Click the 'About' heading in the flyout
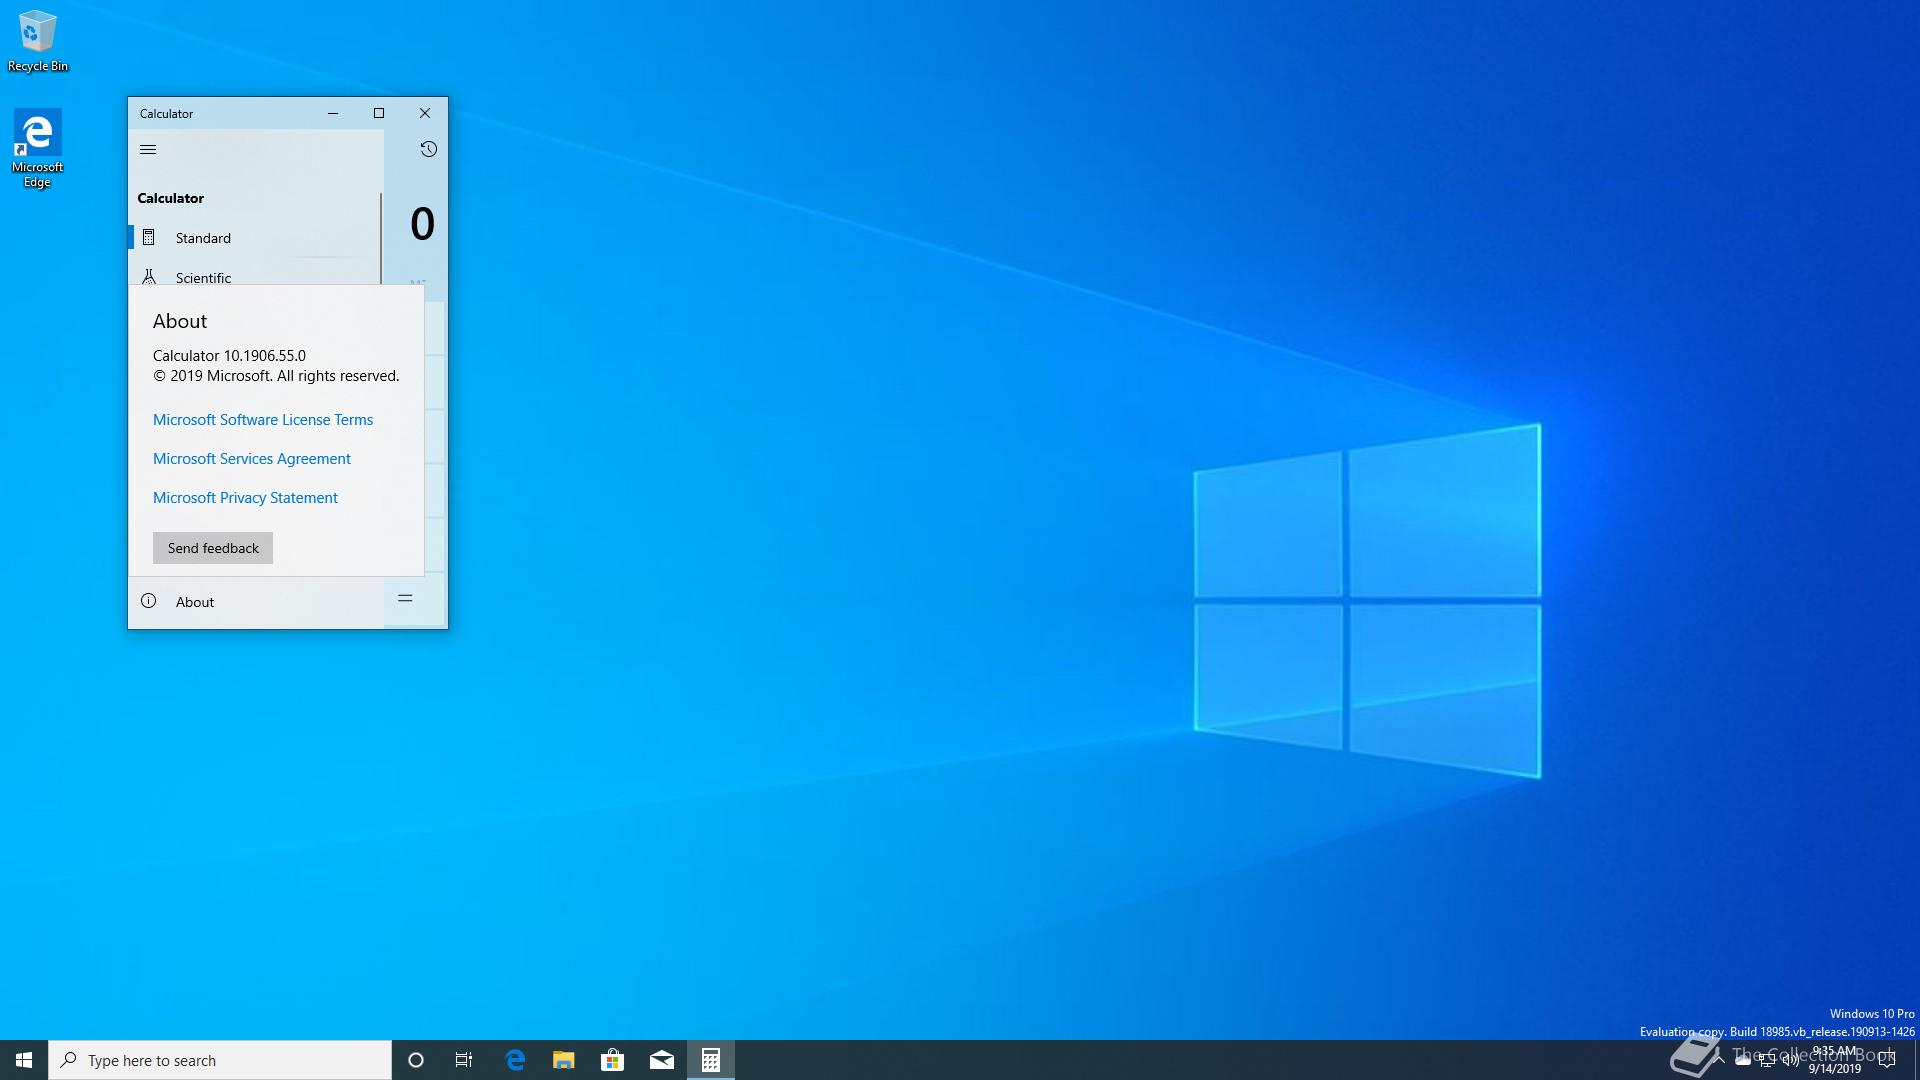 (180, 321)
